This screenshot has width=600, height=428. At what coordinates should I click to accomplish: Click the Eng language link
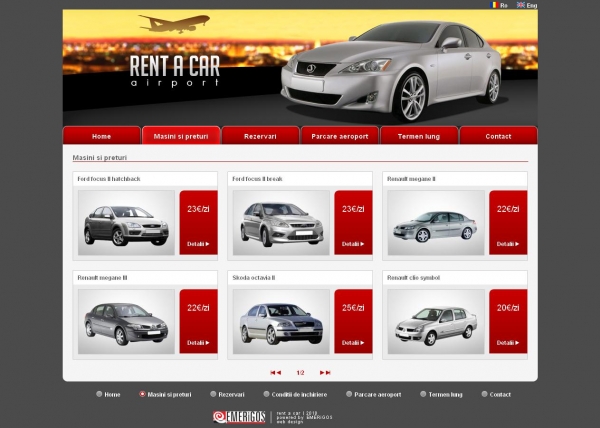[x=532, y=5]
